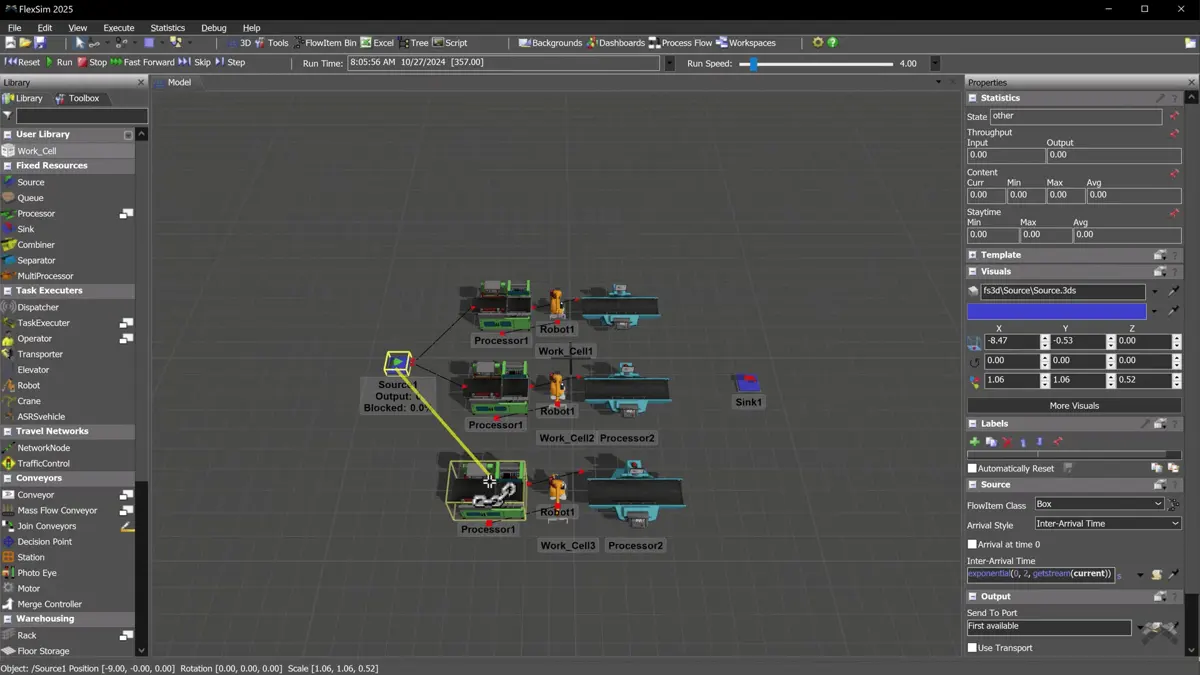1200x675 pixels.
Task: Open the Send To Port dropdown arrow
Action: click(x=1140, y=629)
